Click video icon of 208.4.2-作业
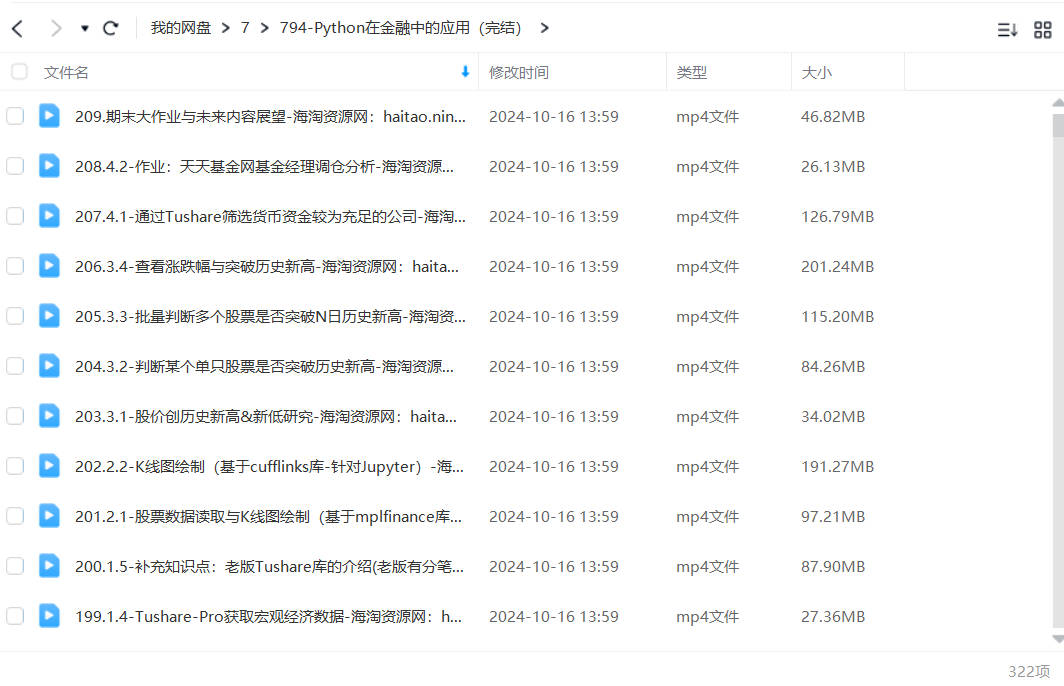Viewport: 1064px width, 686px height. [x=49, y=166]
